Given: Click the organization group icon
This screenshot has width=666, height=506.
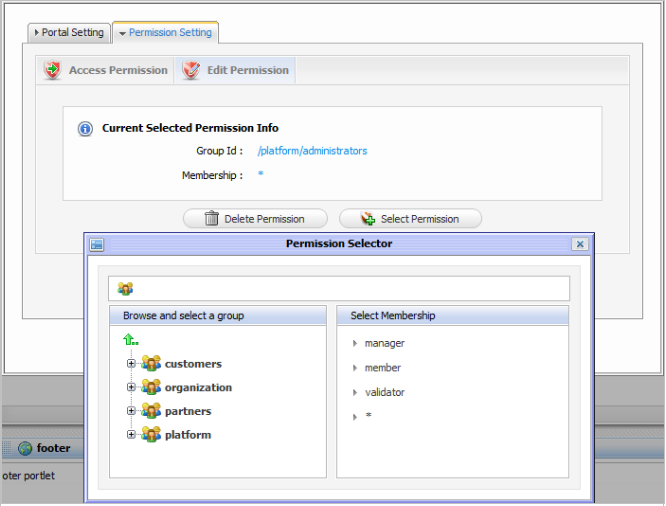Looking at the screenshot, I should pyautogui.click(x=151, y=387).
